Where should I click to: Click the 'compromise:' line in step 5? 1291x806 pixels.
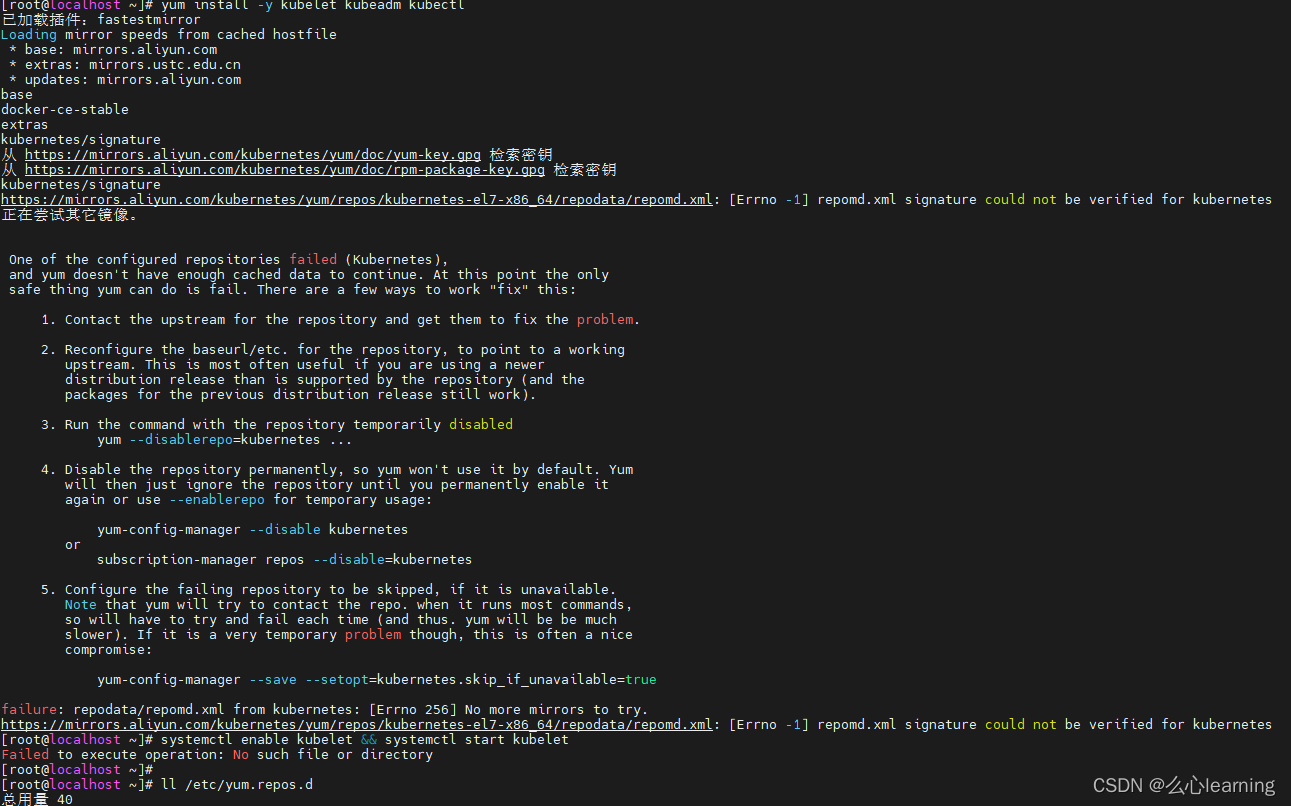[x=109, y=650]
